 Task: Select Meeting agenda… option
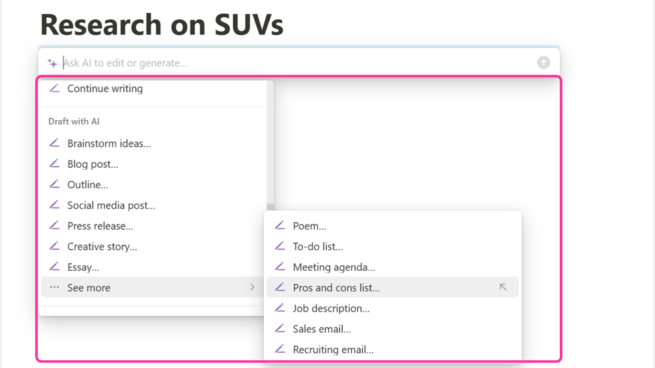pos(393,267)
